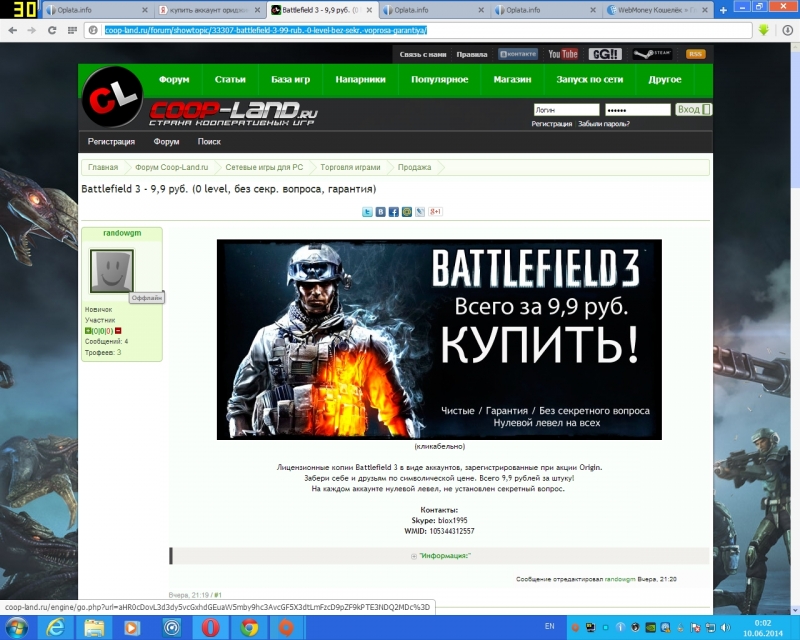Open the speed dial grid icon
The image size is (800, 640).
pyautogui.click(x=72, y=31)
